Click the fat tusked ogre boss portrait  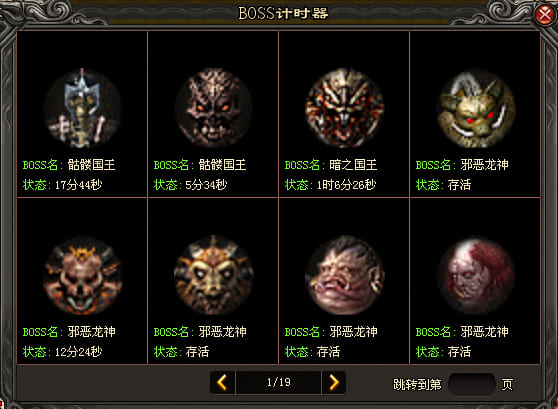click(344, 275)
